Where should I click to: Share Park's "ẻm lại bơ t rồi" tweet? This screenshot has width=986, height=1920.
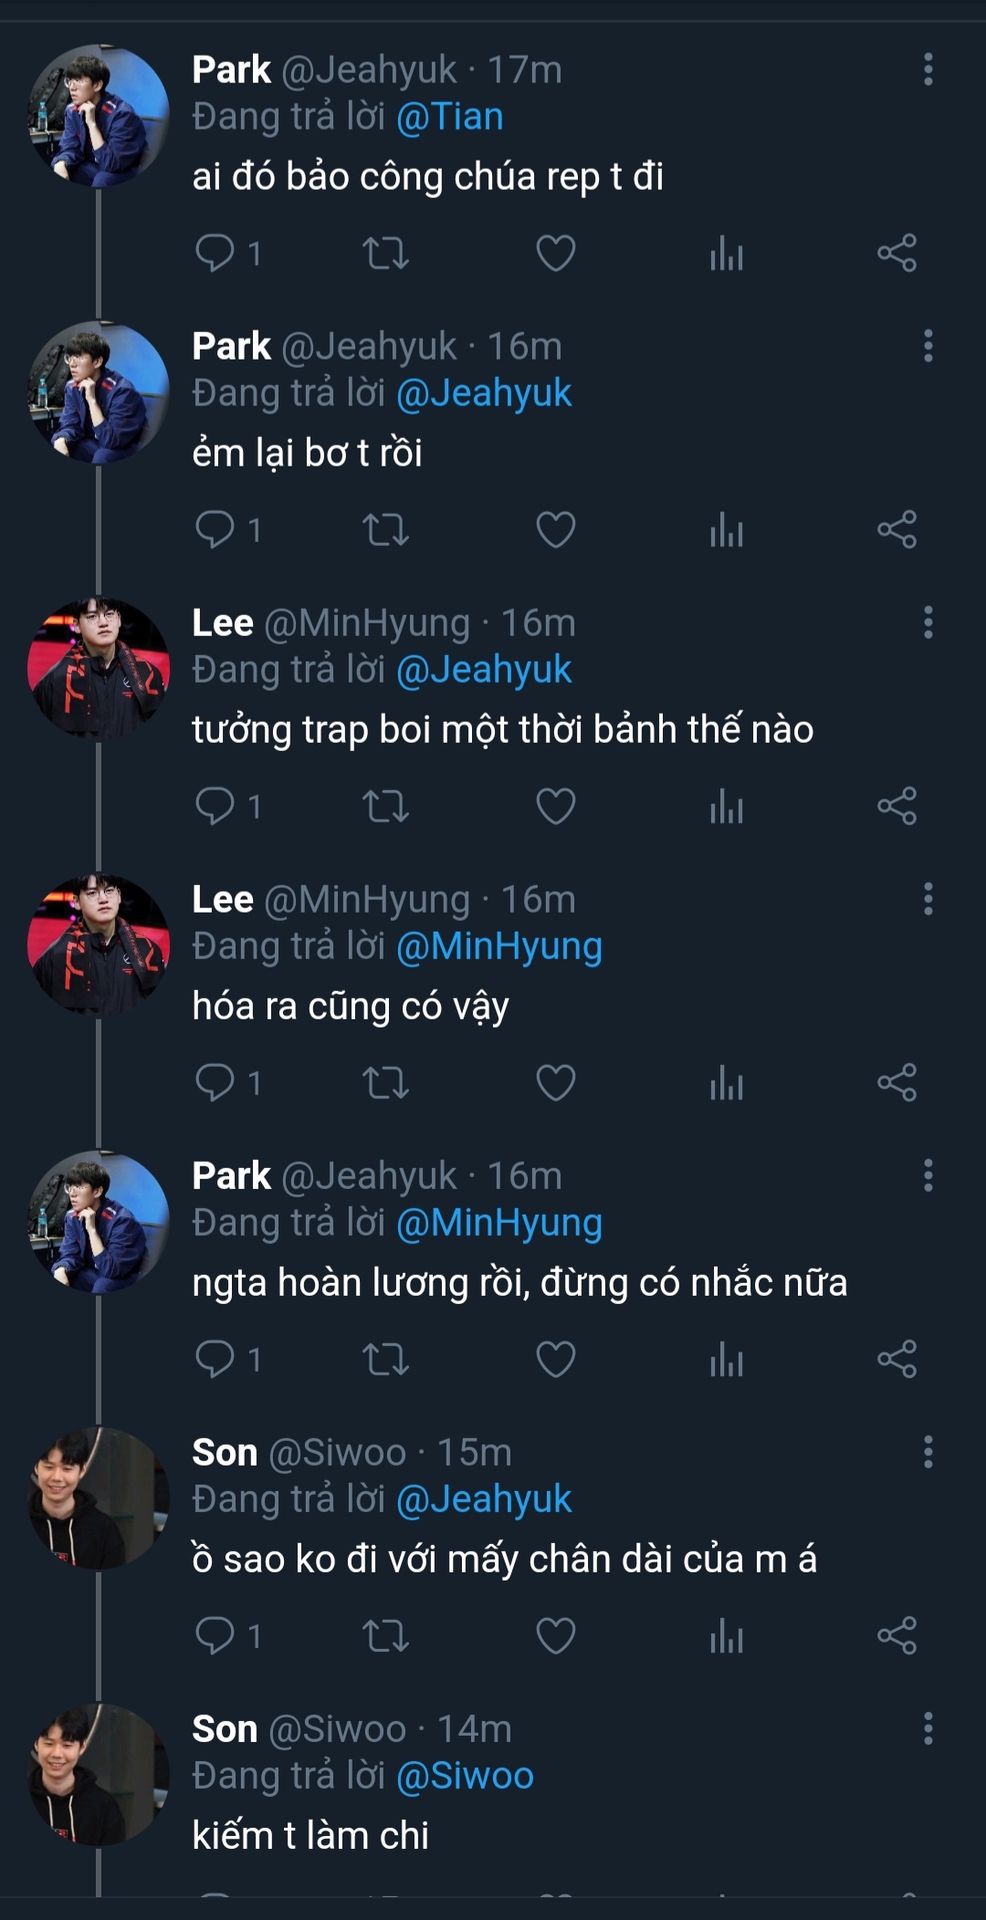point(897,530)
